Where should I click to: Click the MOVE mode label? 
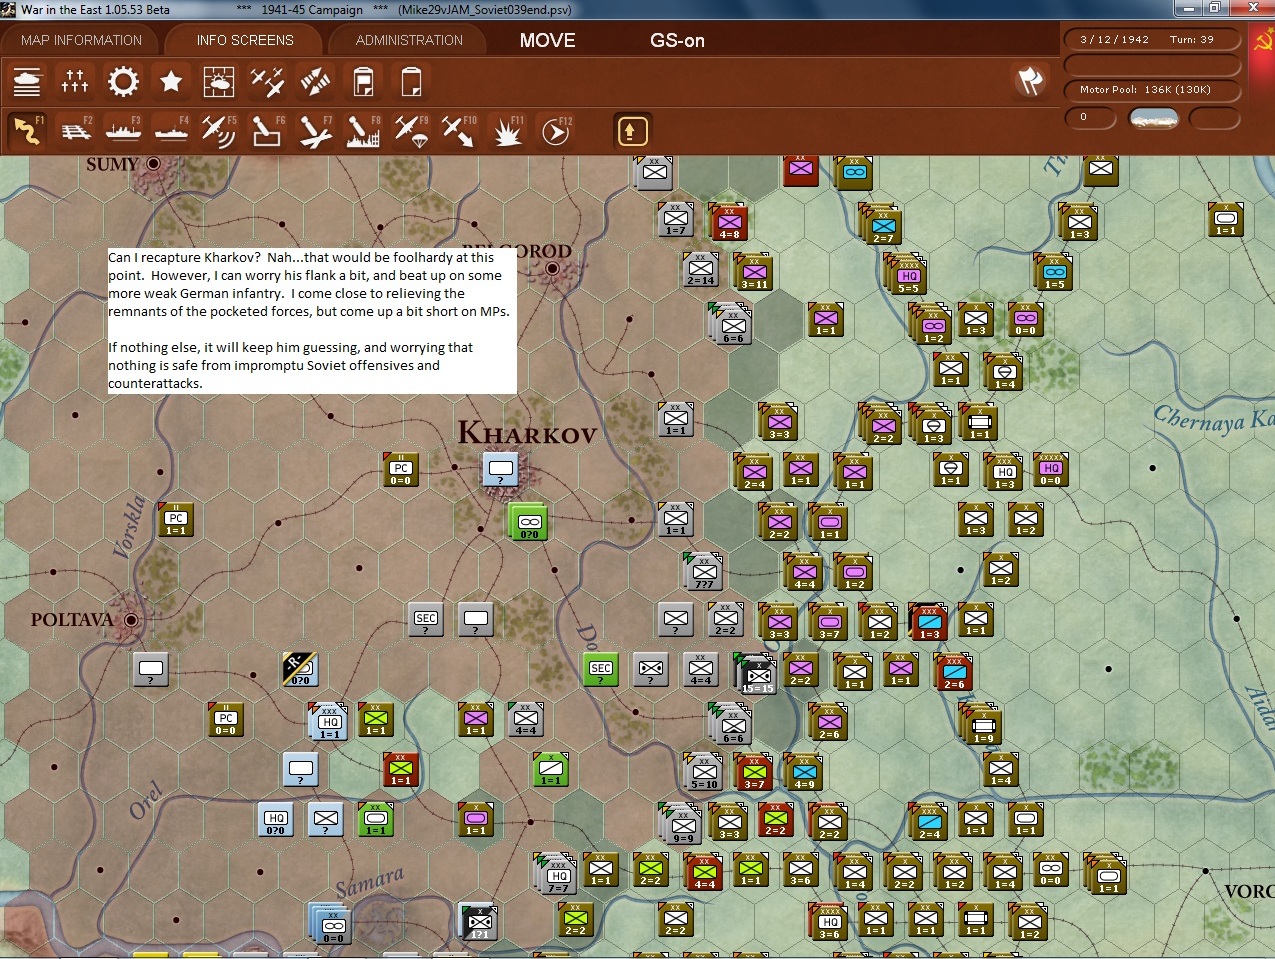tap(547, 40)
